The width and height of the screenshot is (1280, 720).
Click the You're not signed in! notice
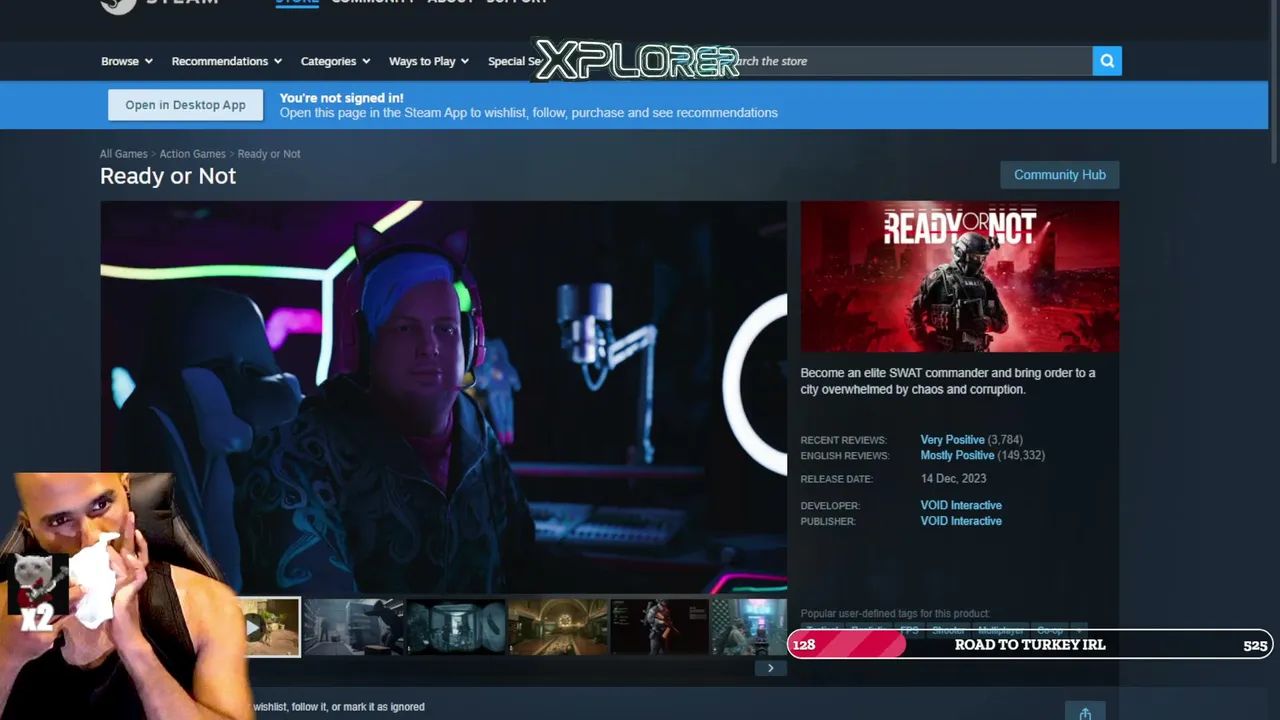pyautogui.click(x=341, y=98)
